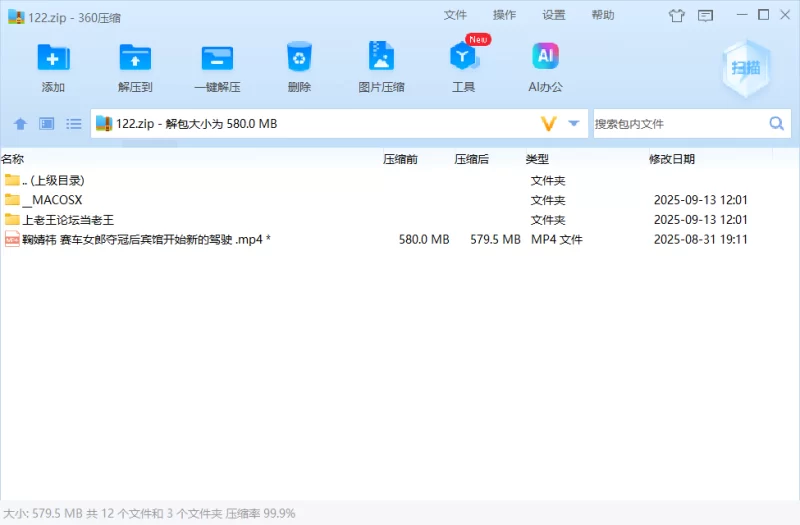Image resolution: width=800 pixels, height=525 pixels.
Task: Click the 360压缩 app icon in title bar
Action: click(x=16, y=16)
